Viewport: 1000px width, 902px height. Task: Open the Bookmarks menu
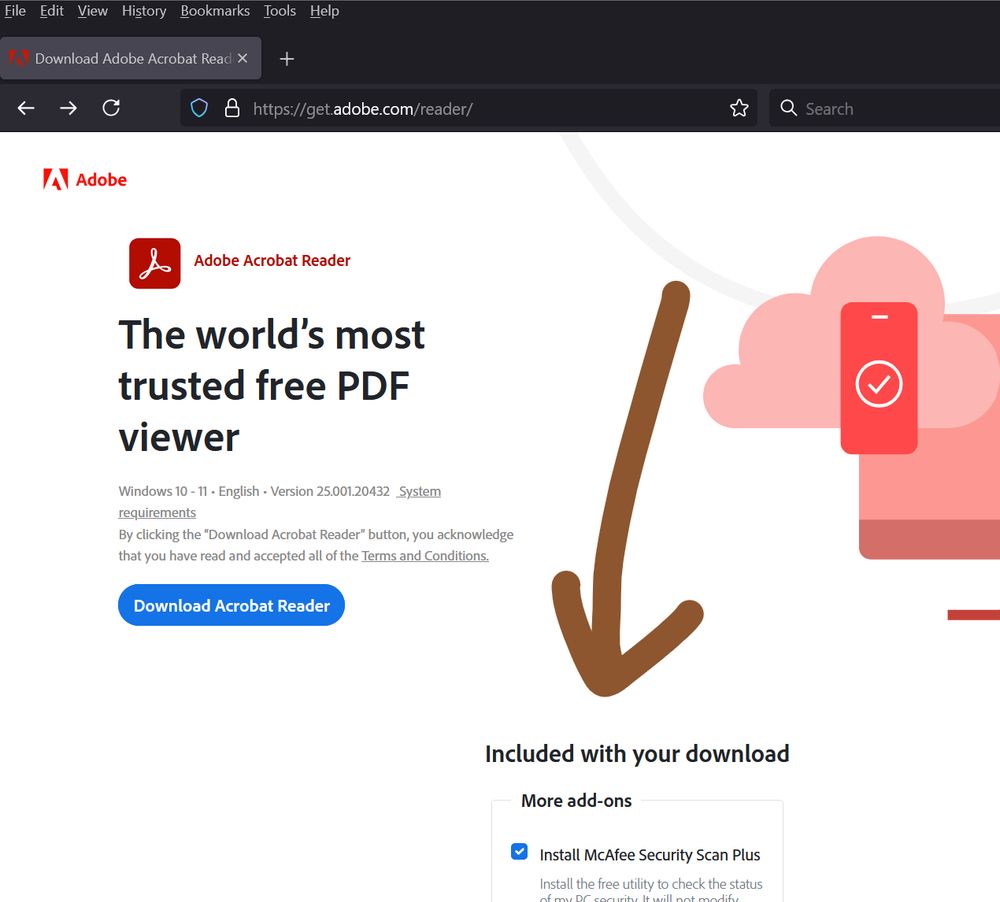coord(215,11)
